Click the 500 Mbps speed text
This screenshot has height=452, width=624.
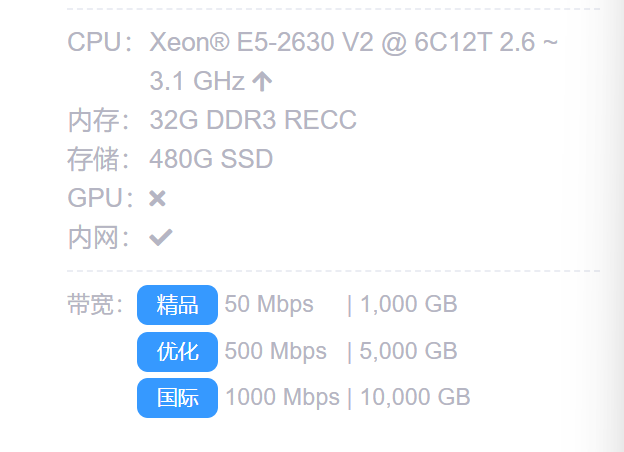[x=276, y=351]
